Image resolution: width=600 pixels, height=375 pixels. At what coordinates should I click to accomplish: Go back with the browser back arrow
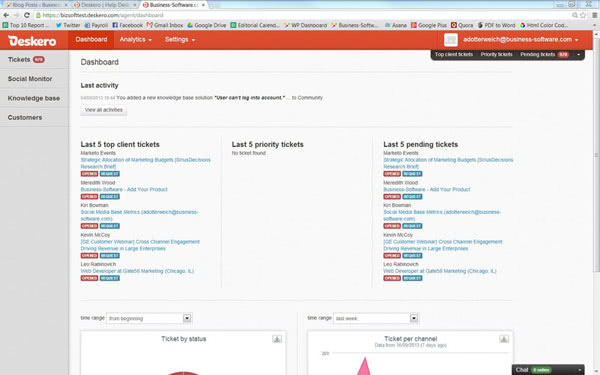click(6, 15)
